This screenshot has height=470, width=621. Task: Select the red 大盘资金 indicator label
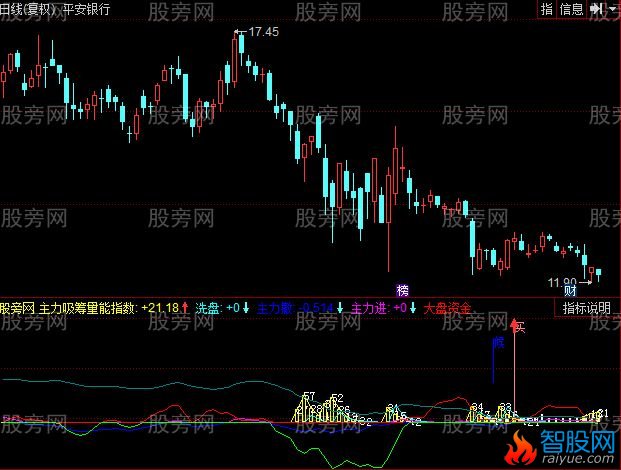(x=447, y=308)
